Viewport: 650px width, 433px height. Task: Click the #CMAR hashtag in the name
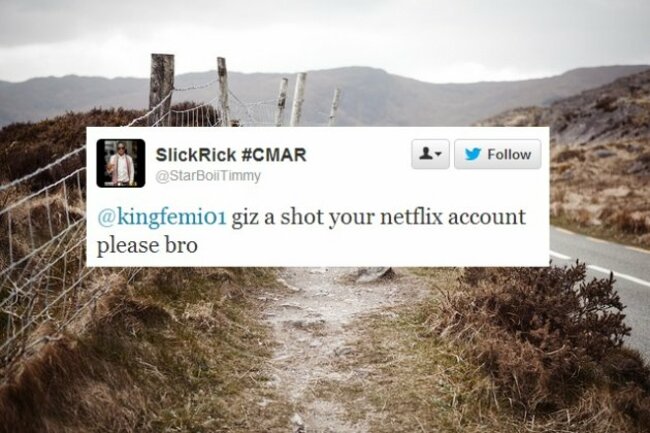(x=273, y=155)
